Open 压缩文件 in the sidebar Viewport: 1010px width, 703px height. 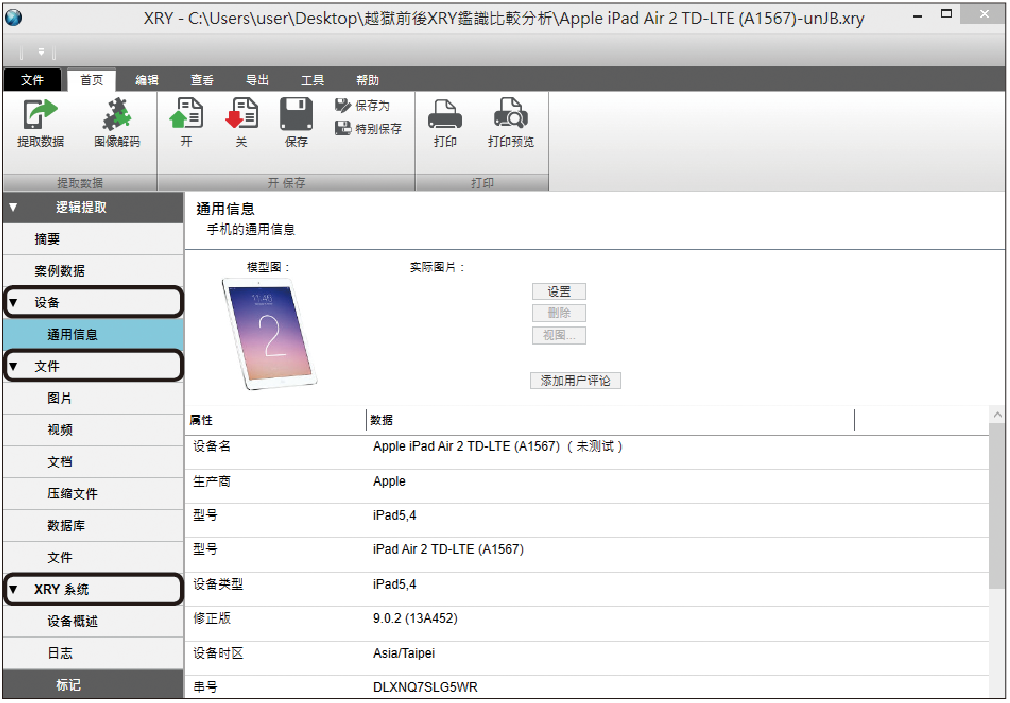(93, 494)
